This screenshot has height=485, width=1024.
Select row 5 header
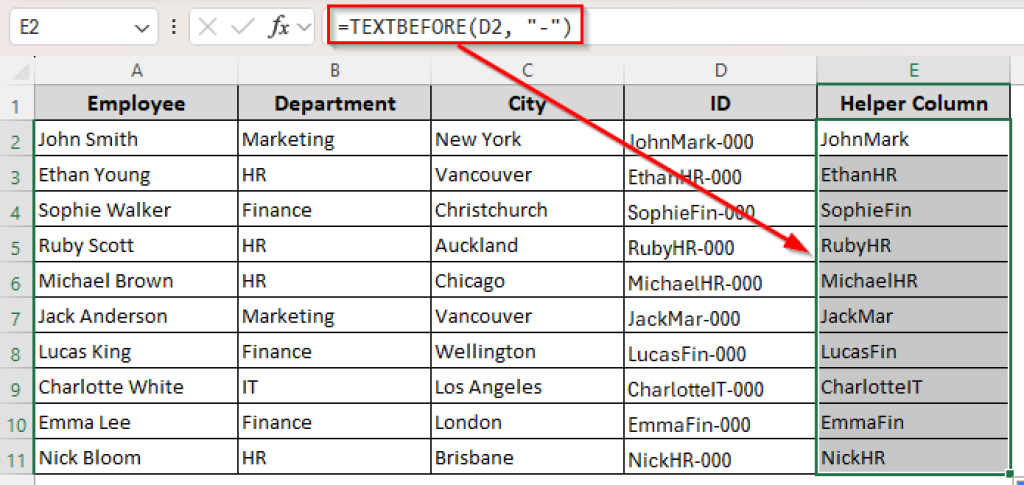(x=16, y=246)
